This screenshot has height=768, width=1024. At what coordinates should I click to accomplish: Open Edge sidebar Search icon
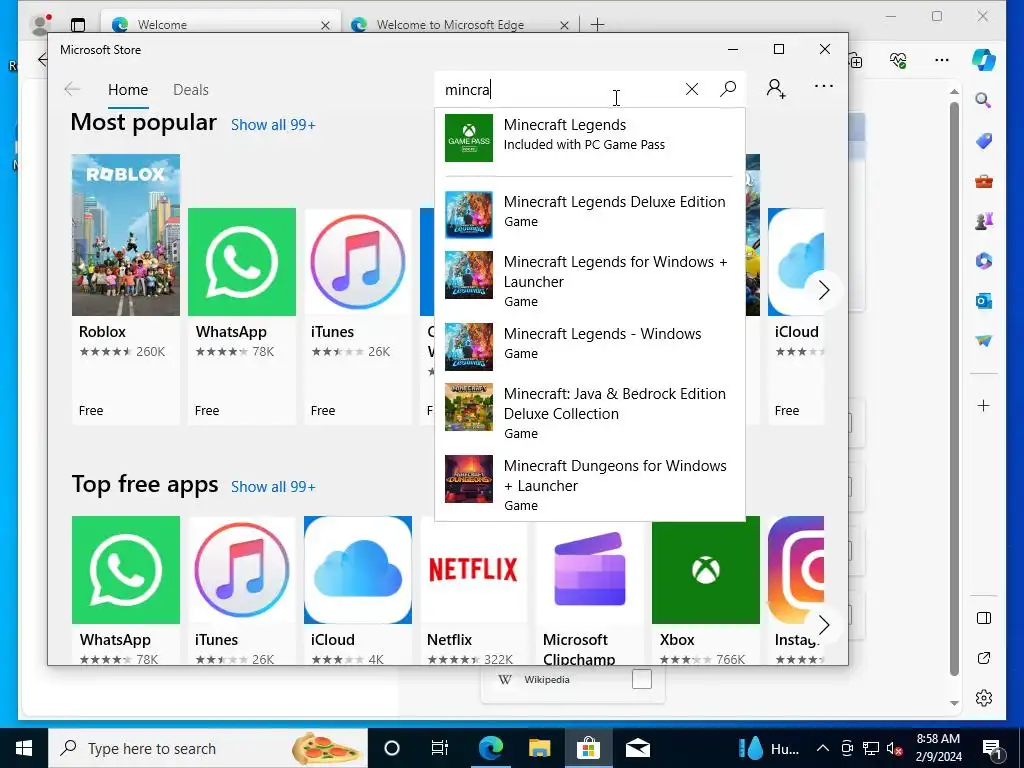984,100
